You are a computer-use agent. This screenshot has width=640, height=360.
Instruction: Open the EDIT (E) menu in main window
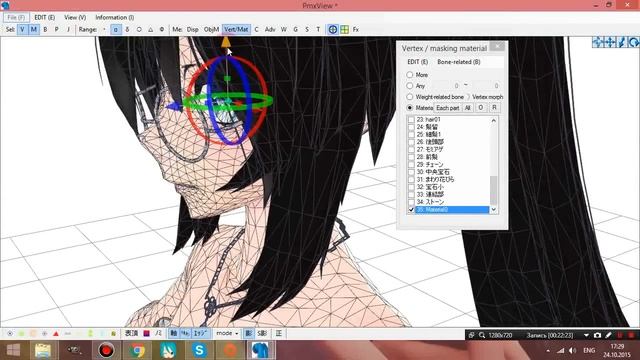(44, 18)
